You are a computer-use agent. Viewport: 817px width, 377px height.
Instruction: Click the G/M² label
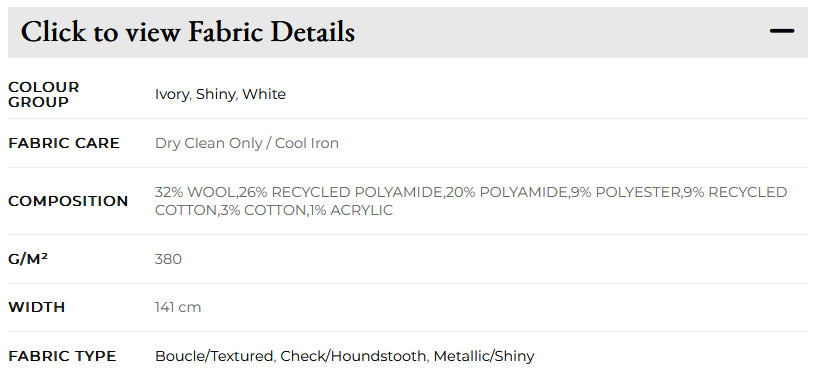pyautogui.click(x=28, y=258)
